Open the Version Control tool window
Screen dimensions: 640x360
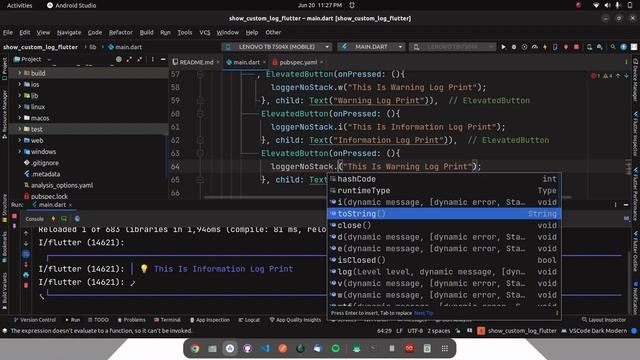tap(35, 320)
